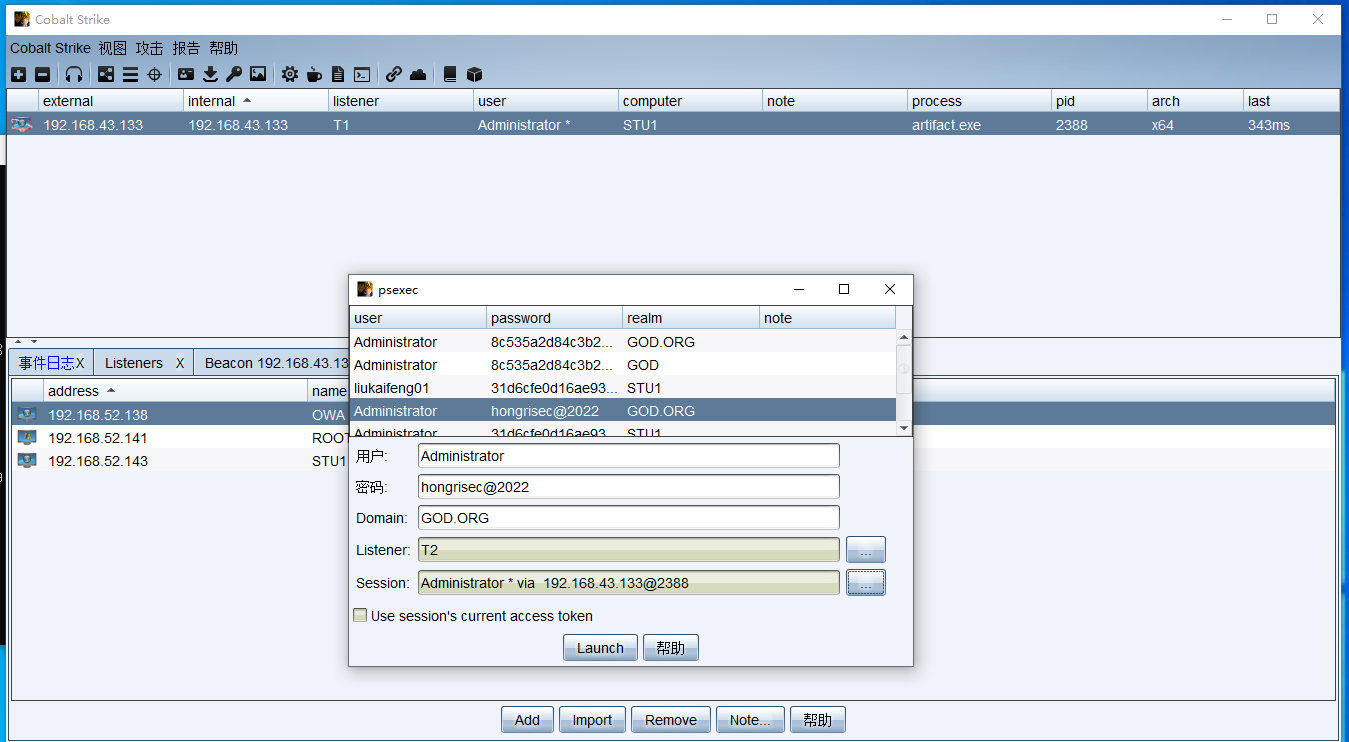Click the Import button
Viewport: 1349px width, 742px height.
(592, 720)
